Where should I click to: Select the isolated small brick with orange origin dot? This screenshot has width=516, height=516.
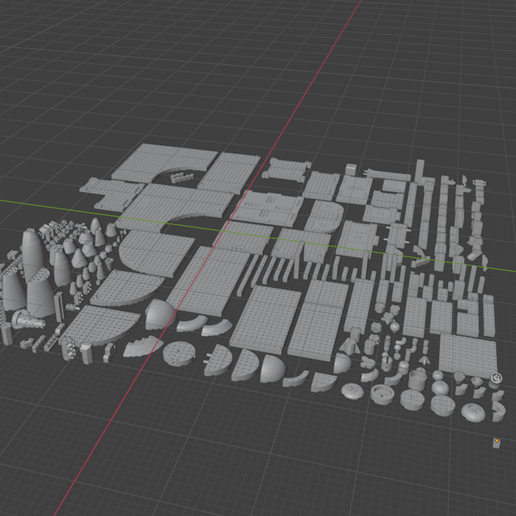click(x=497, y=443)
